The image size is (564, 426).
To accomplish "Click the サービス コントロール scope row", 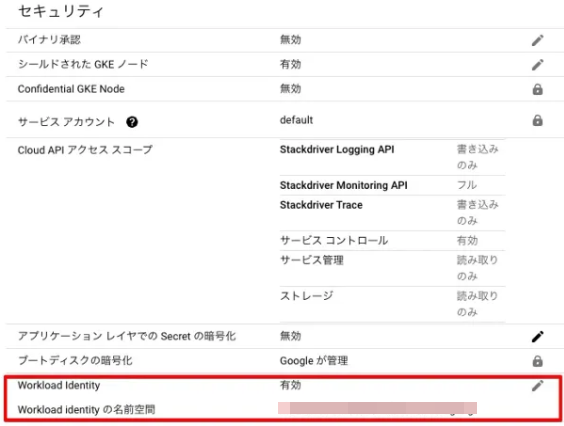I will coord(392,240).
